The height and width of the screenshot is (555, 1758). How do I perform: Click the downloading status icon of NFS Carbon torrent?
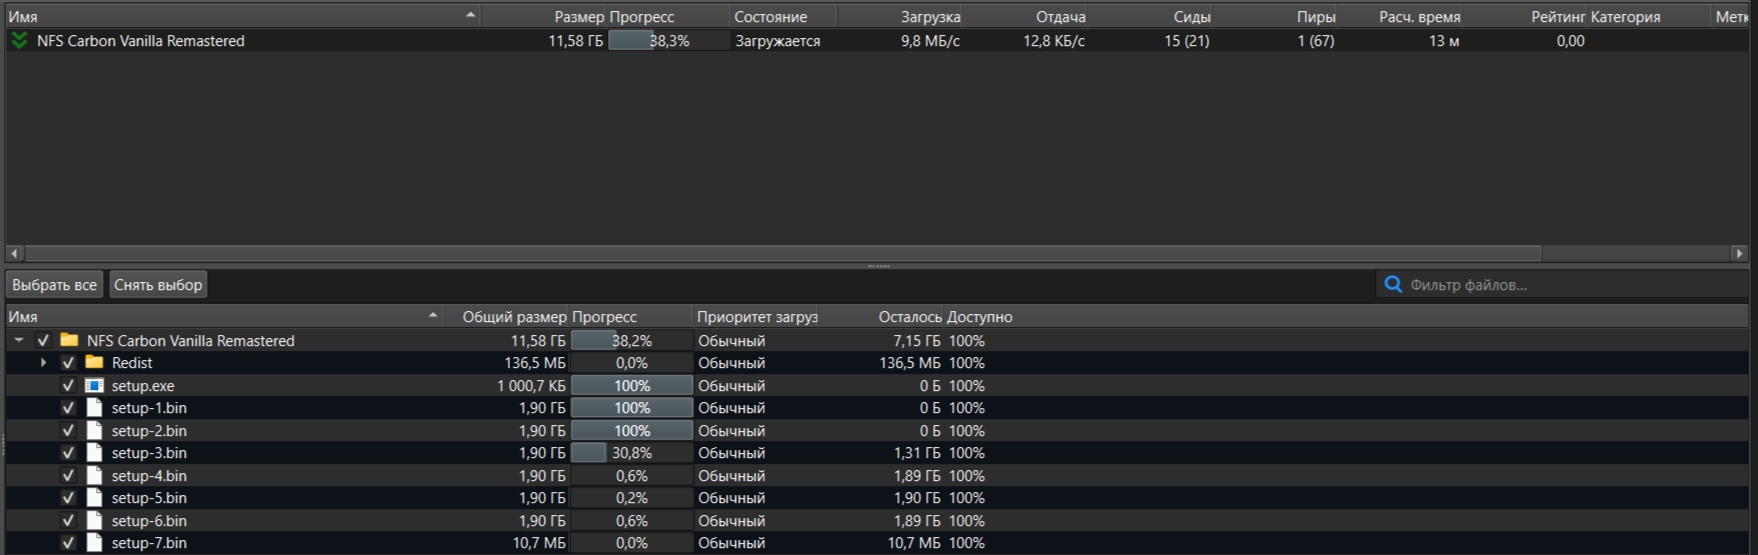(19, 40)
